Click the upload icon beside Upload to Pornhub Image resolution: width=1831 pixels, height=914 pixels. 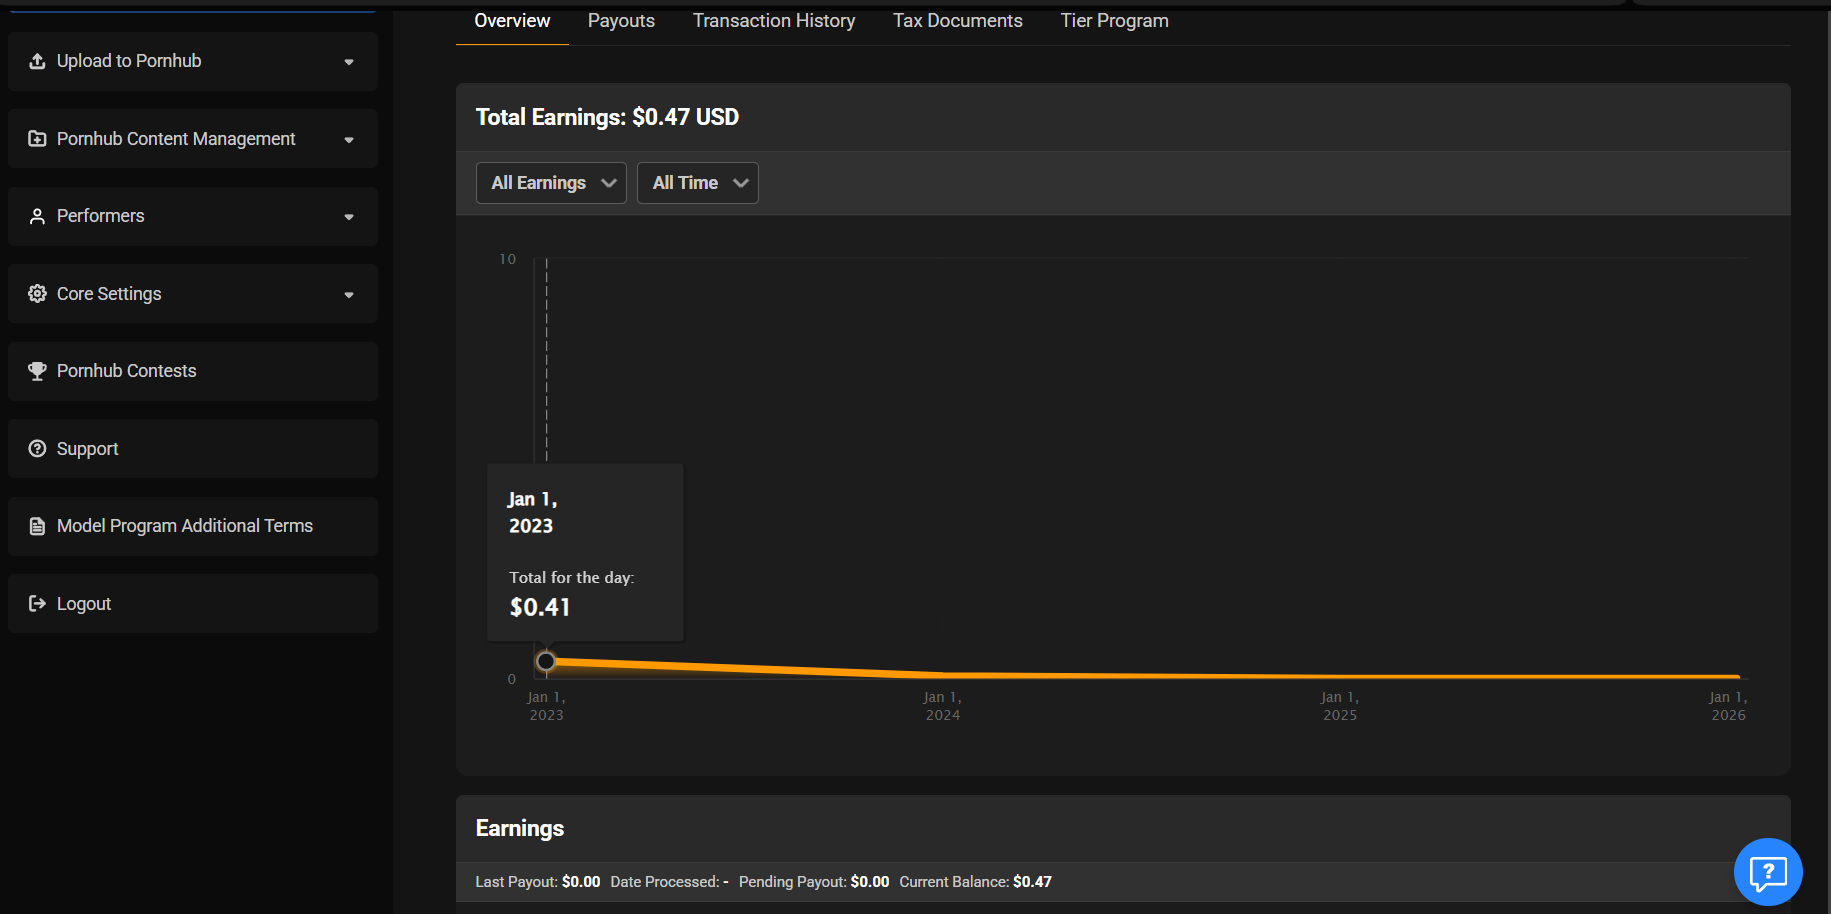pyautogui.click(x=37, y=61)
